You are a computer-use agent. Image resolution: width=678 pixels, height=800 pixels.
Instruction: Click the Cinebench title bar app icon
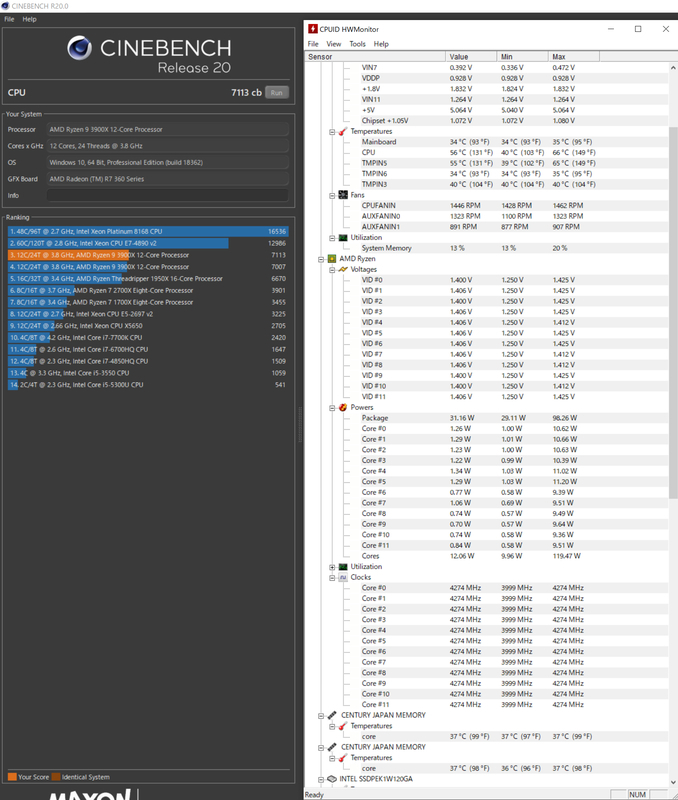pyautogui.click(x=5, y=6)
